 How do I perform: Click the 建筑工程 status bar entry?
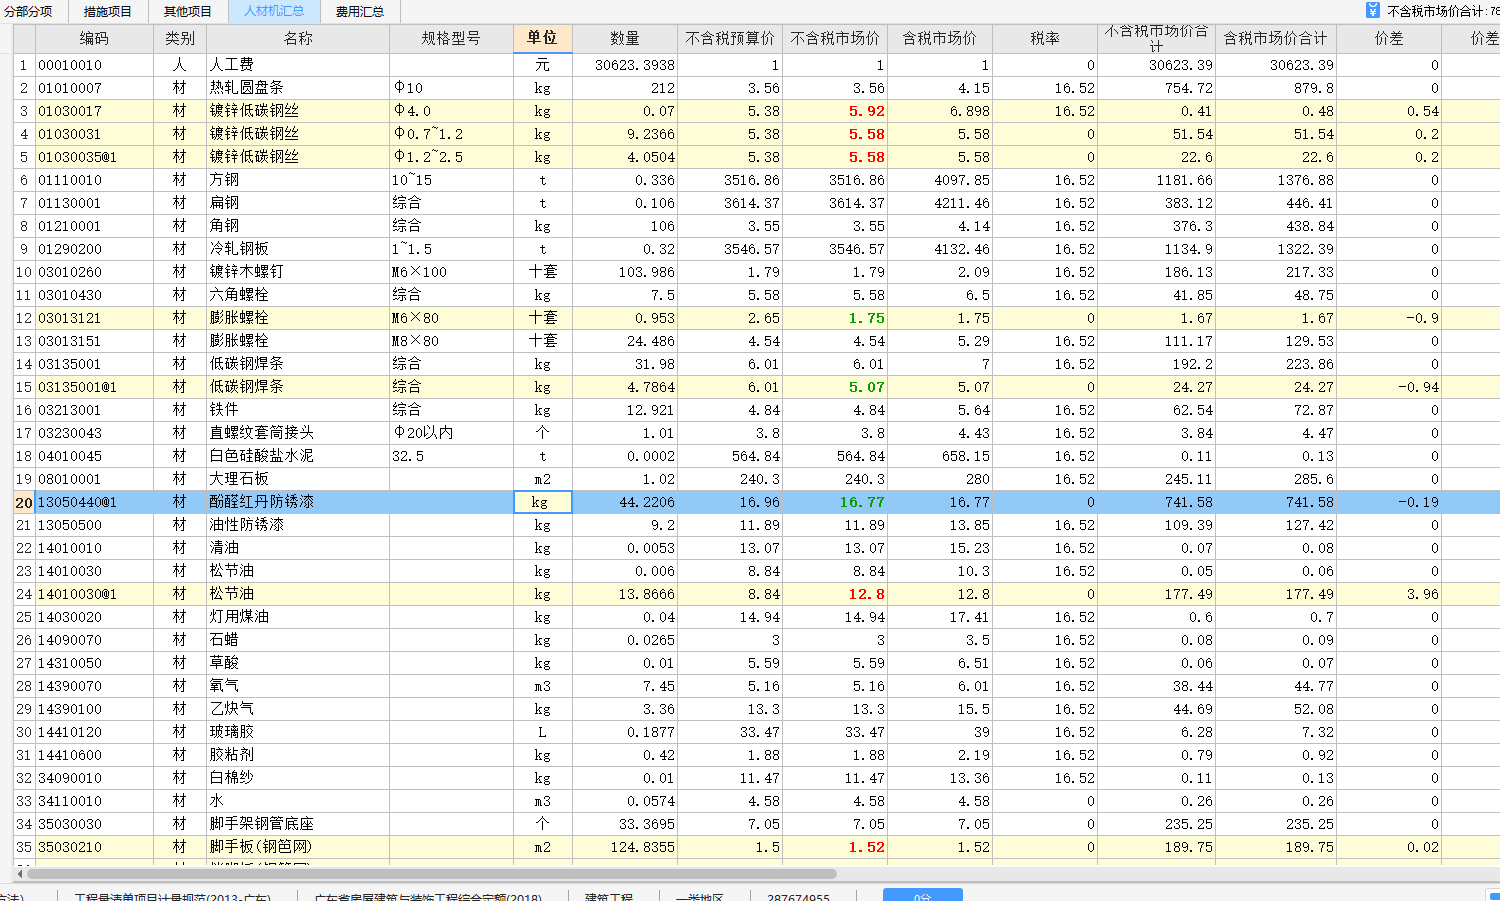(609, 897)
